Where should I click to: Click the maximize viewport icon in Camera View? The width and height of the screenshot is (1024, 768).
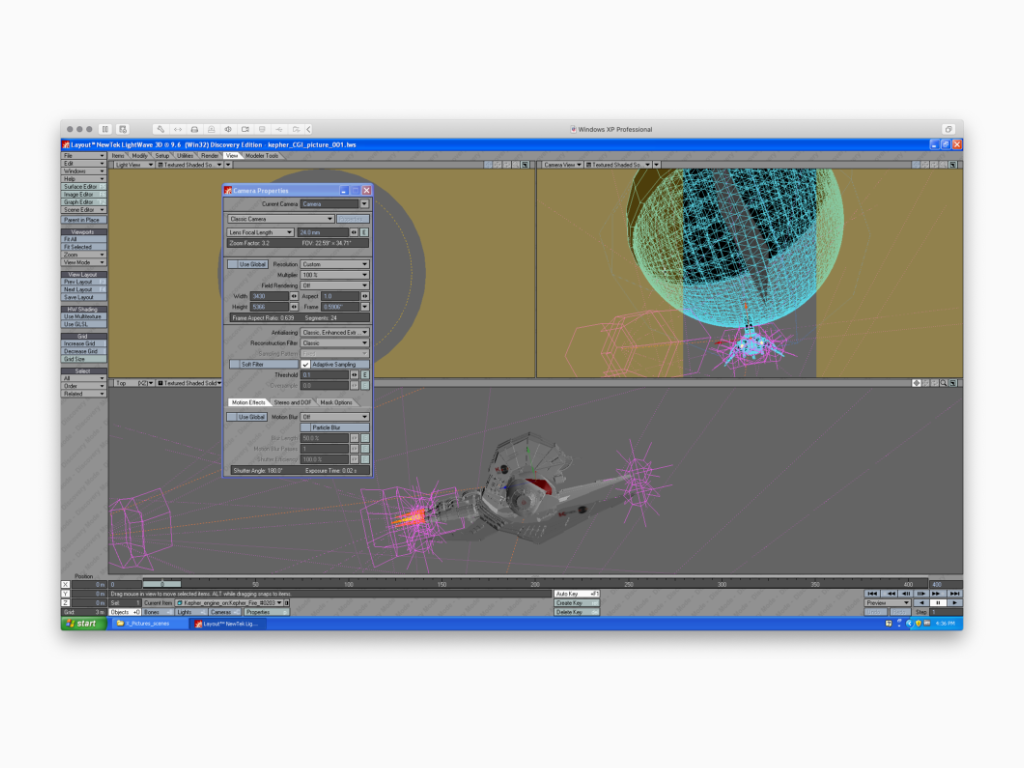coord(953,165)
